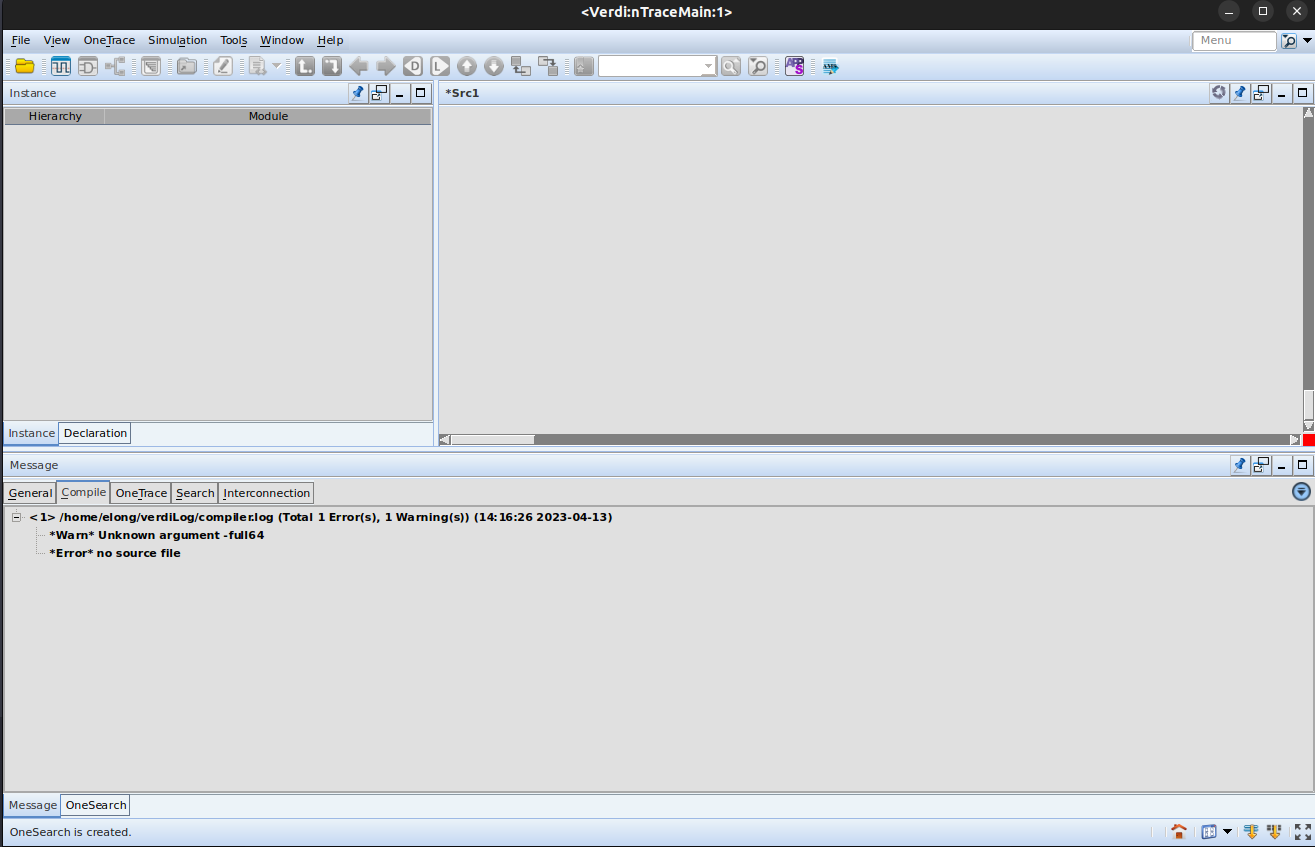The height and width of the screenshot is (847, 1315).
Task: Click the refresh icon in Src1 panel header
Action: (x=1218, y=93)
